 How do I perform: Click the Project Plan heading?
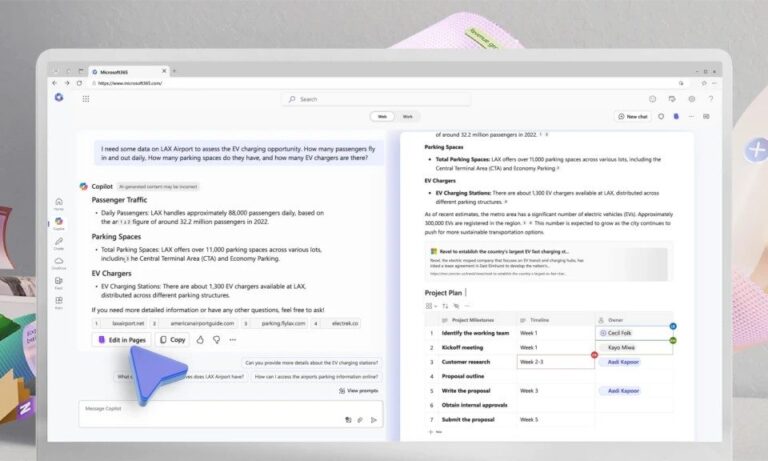[443, 292]
